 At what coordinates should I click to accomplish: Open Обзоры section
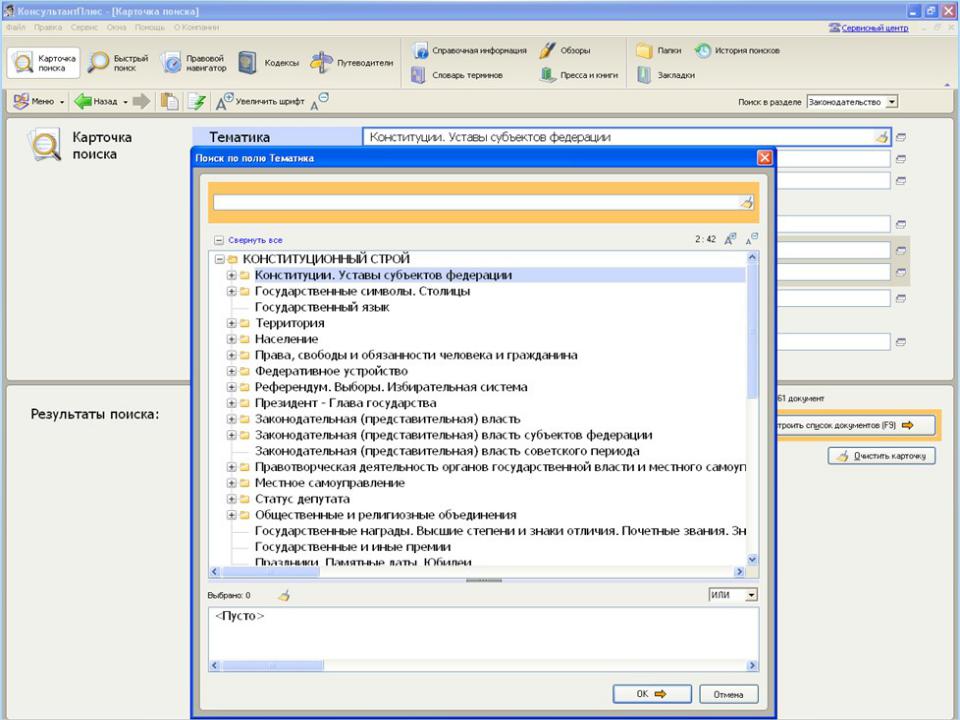click(564, 50)
